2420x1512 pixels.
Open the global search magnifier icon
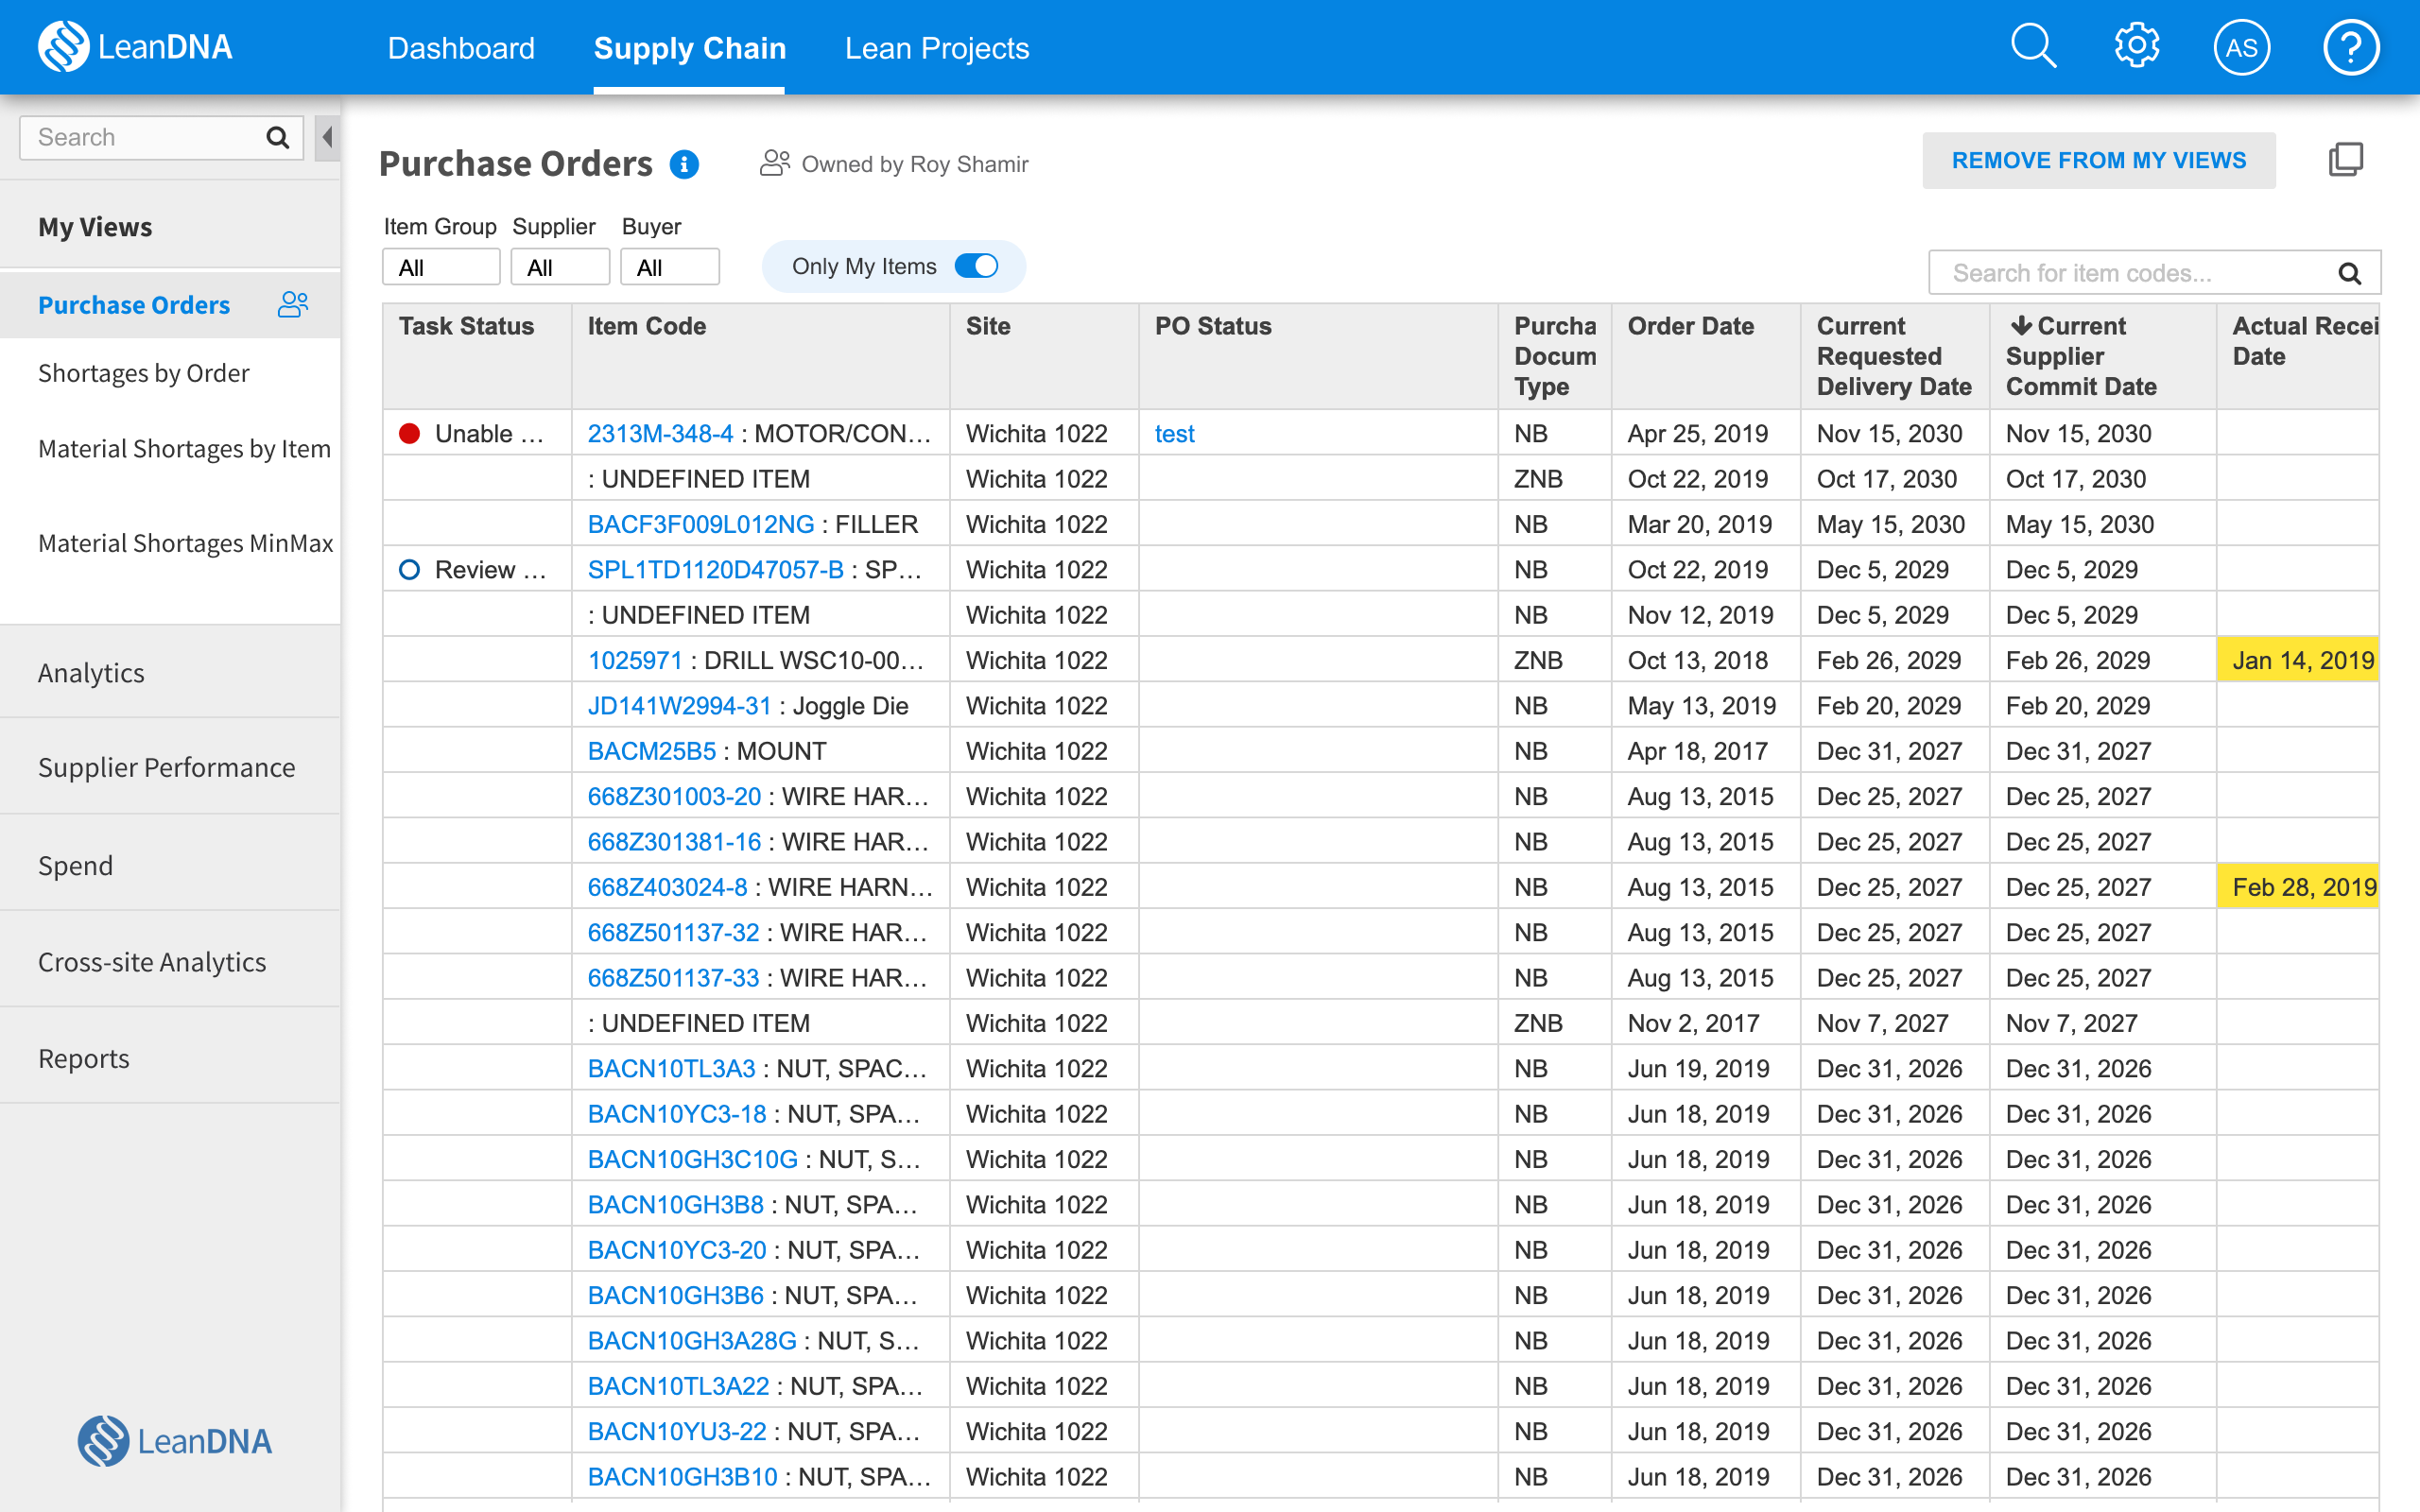point(2033,47)
